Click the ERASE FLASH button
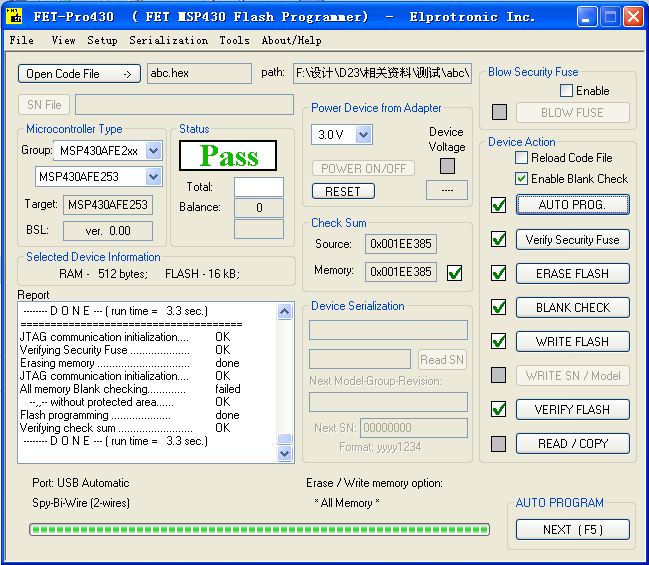 coord(573,274)
